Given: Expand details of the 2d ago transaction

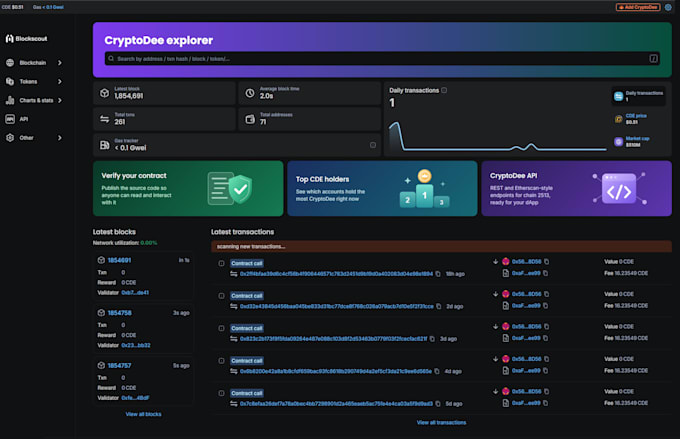Looking at the screenshot, I should 221,296.
